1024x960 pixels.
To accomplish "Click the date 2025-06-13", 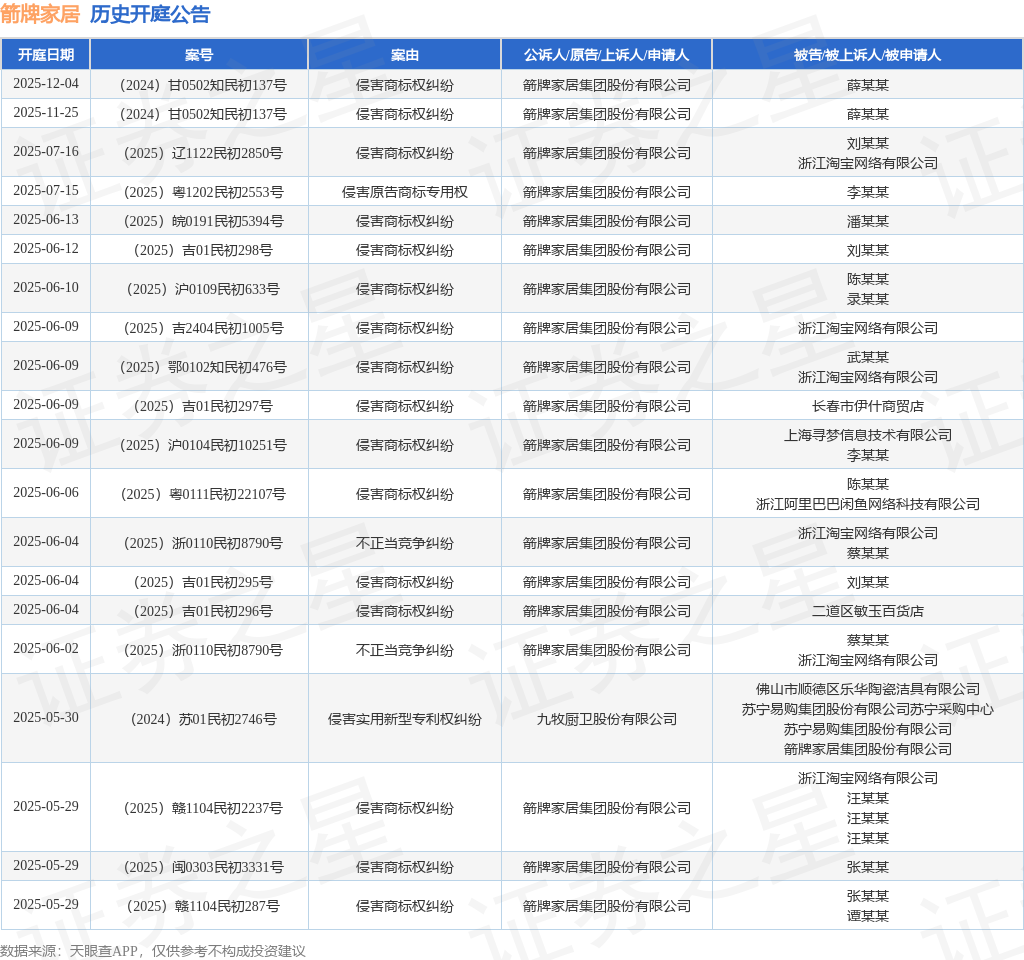I will [46, 219].
